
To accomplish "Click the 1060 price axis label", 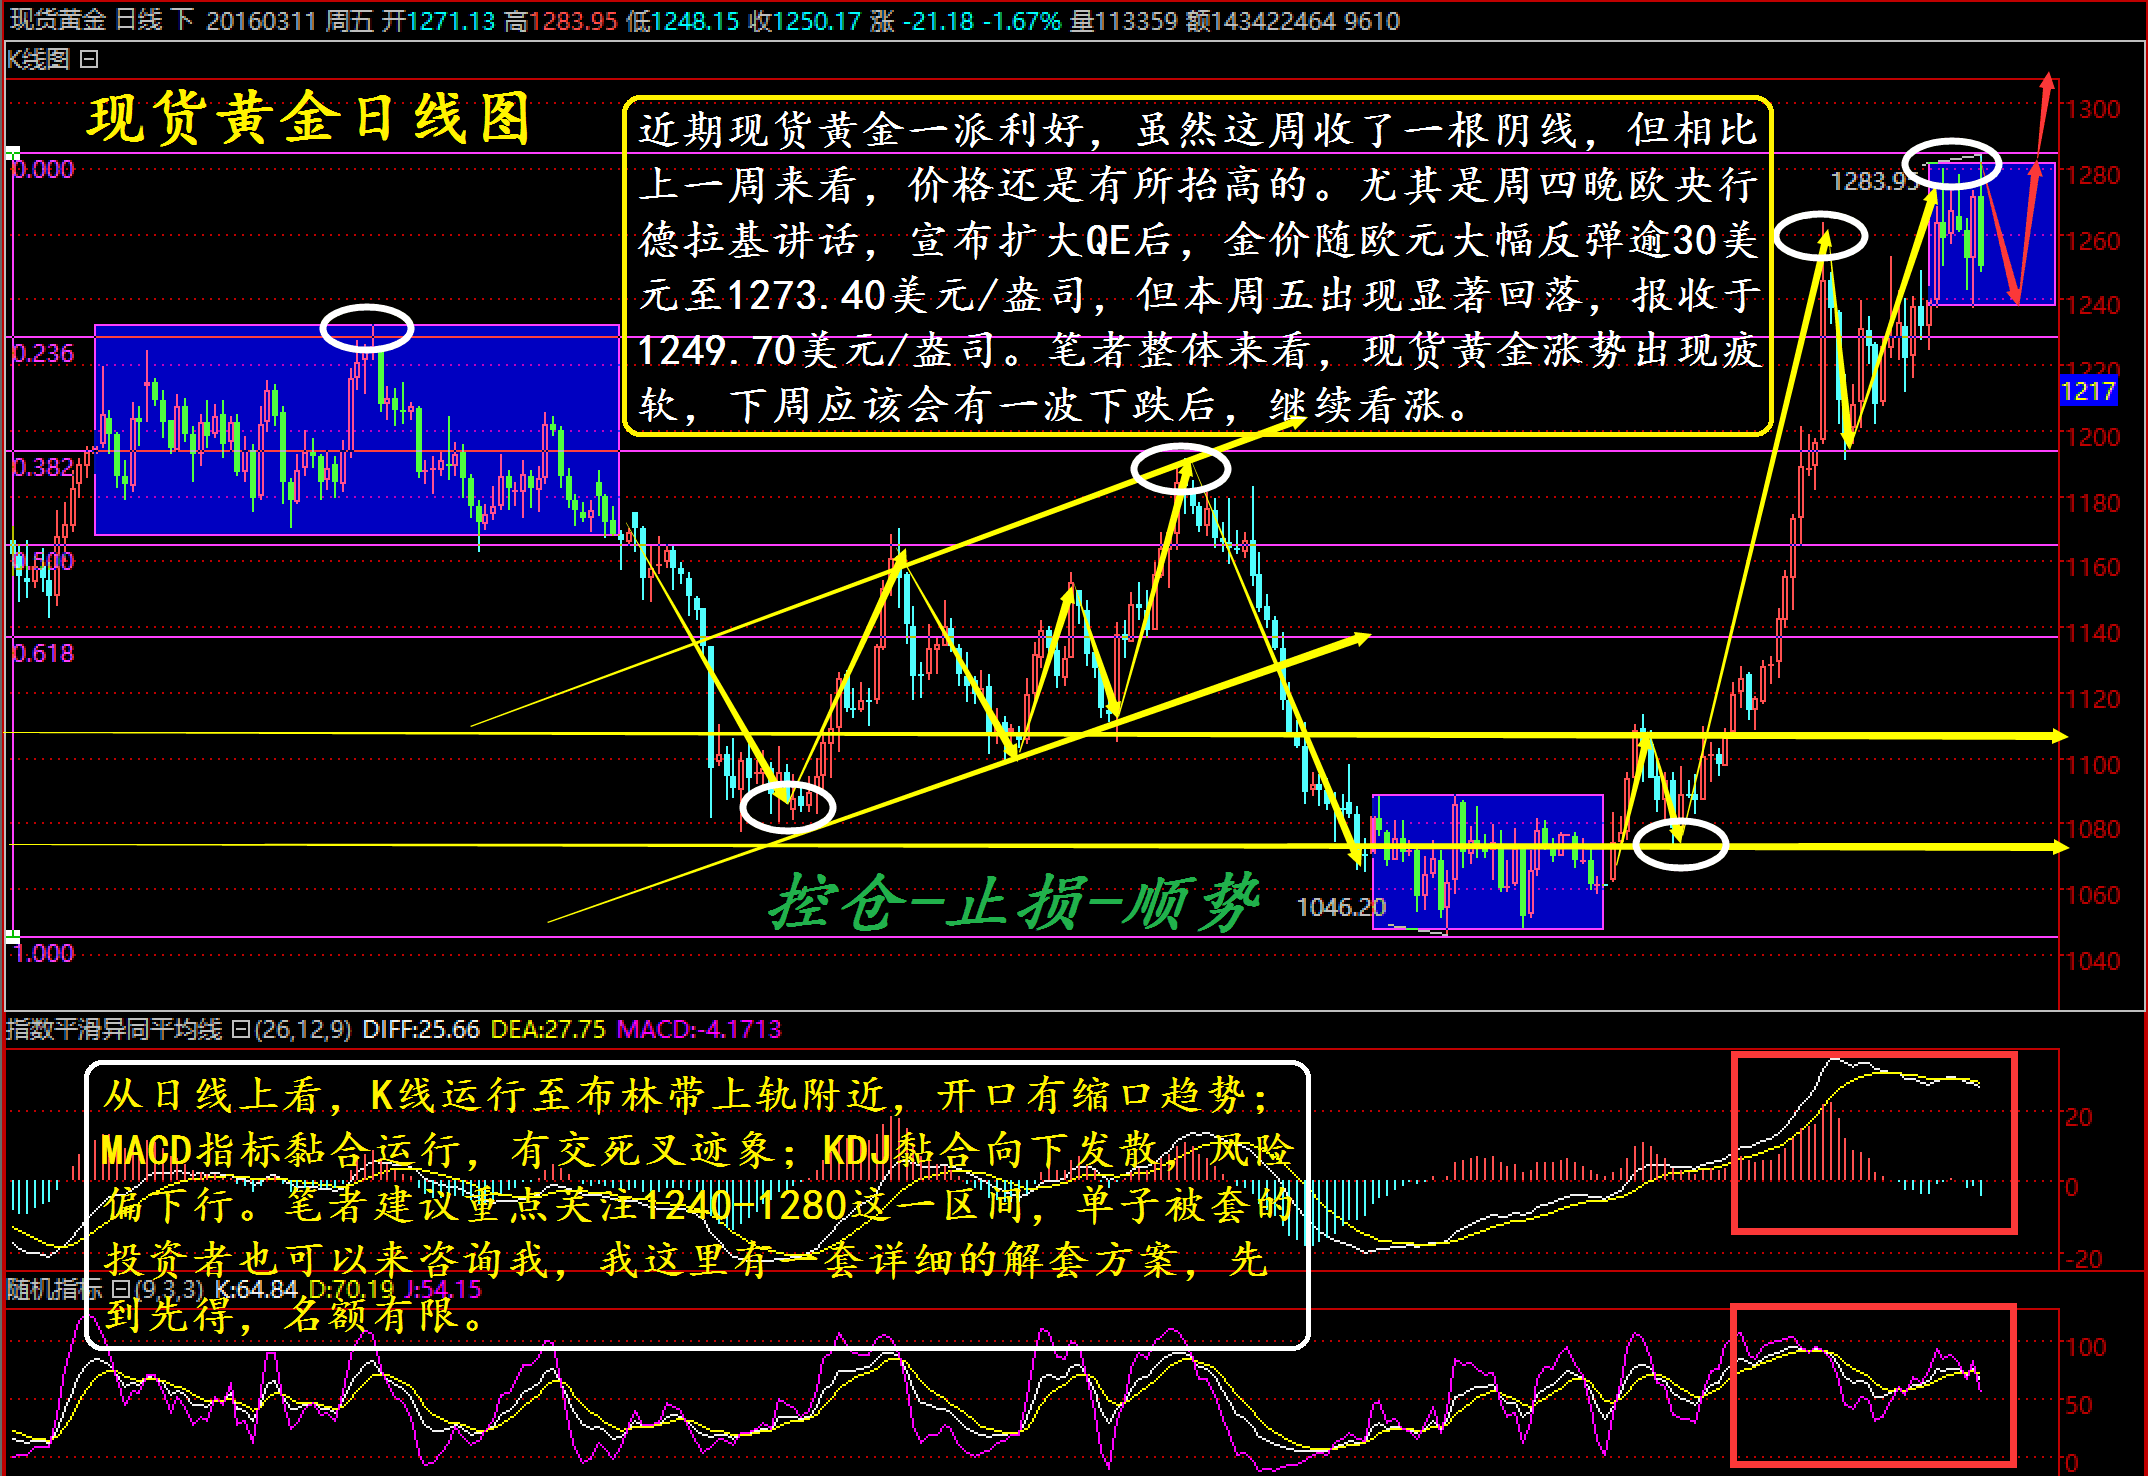I will [2093, 896].
